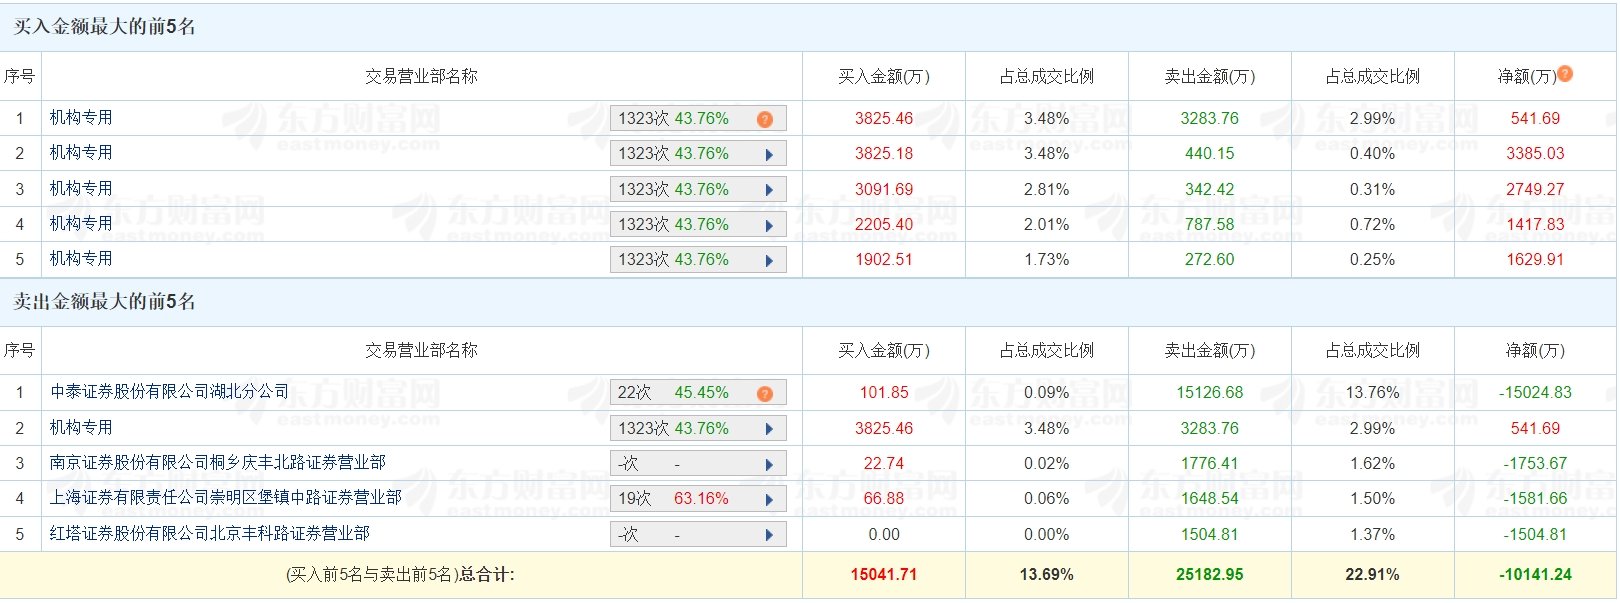This screenshot has height=603, width=1620.
Task: Click 机构专用 in buy row 2
Action: tap(81, 152)
